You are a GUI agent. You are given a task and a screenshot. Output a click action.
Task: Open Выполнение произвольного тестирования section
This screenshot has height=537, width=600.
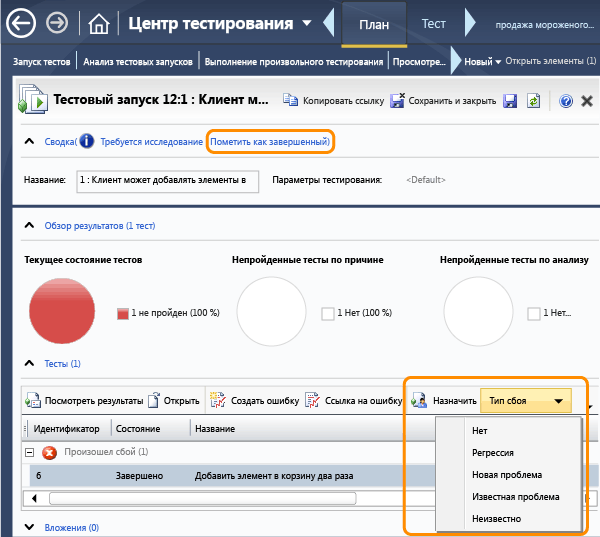(293, 62)
